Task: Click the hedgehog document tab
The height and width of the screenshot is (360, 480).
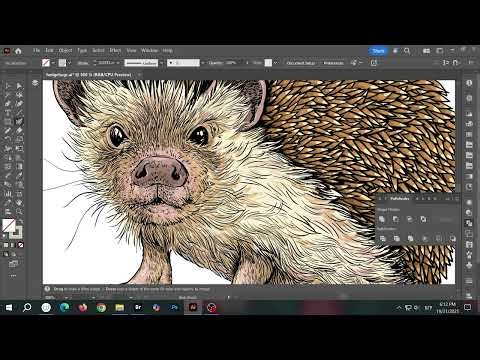Action: pos(89,75)
